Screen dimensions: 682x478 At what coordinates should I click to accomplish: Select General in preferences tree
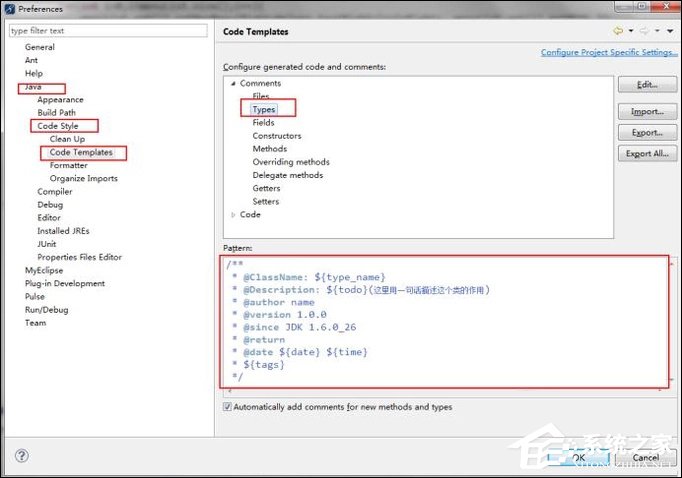click(40, 47)
